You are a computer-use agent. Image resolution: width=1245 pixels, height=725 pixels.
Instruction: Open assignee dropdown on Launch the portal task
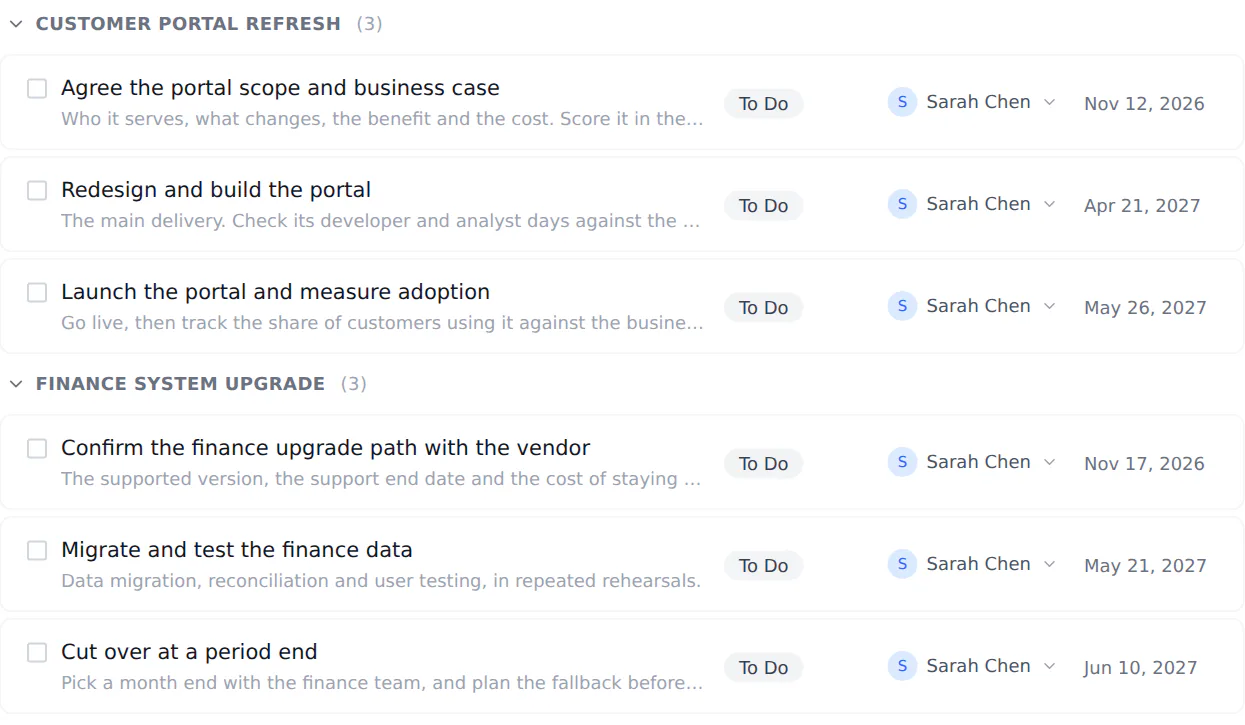point(1049,306)
